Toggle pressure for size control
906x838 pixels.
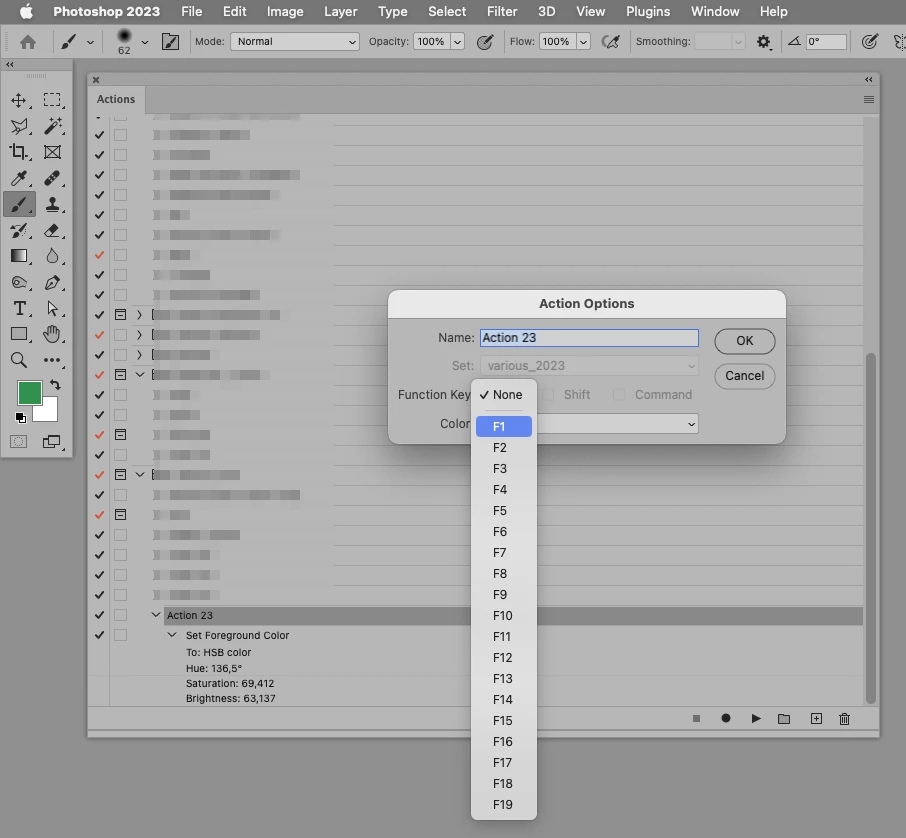point(870,42)
